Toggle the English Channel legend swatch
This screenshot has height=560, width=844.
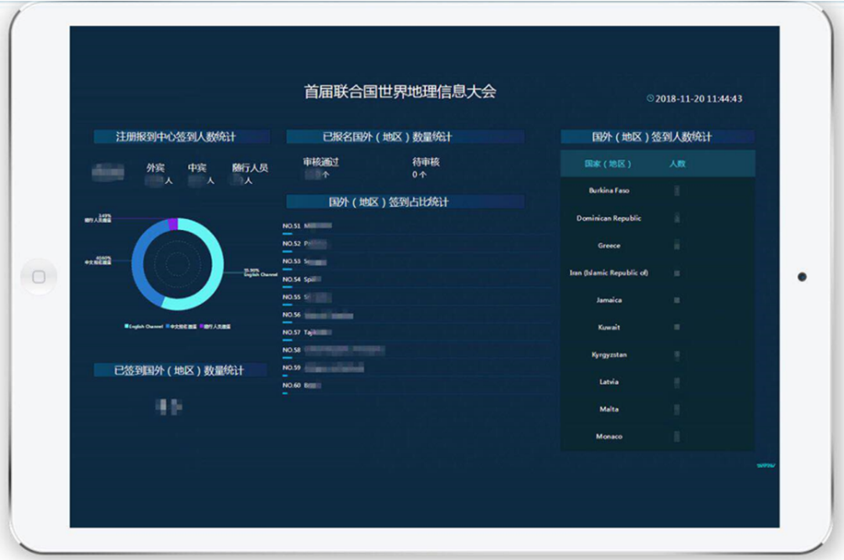tap(126, 326)
